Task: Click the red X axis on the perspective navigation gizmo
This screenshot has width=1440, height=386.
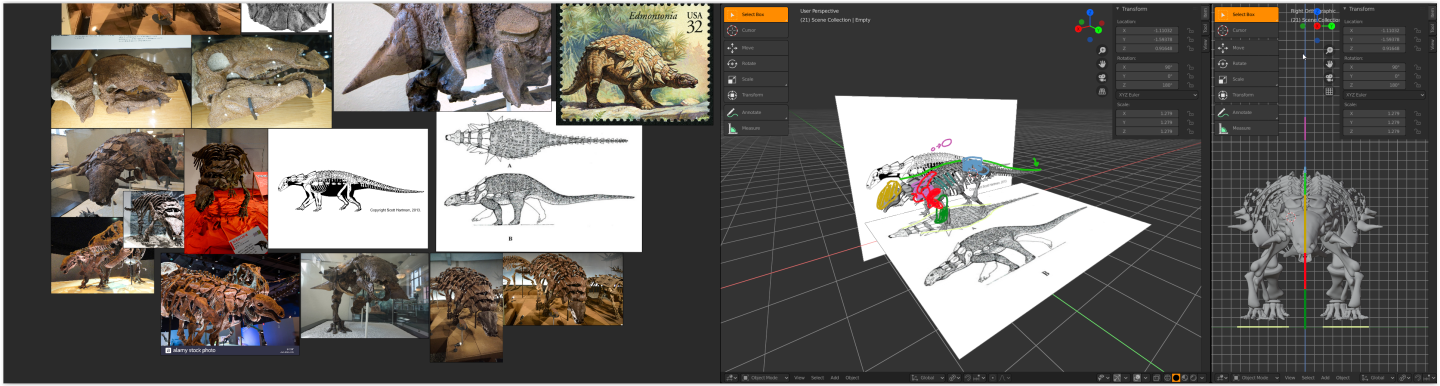Action: coord(1078,29)
